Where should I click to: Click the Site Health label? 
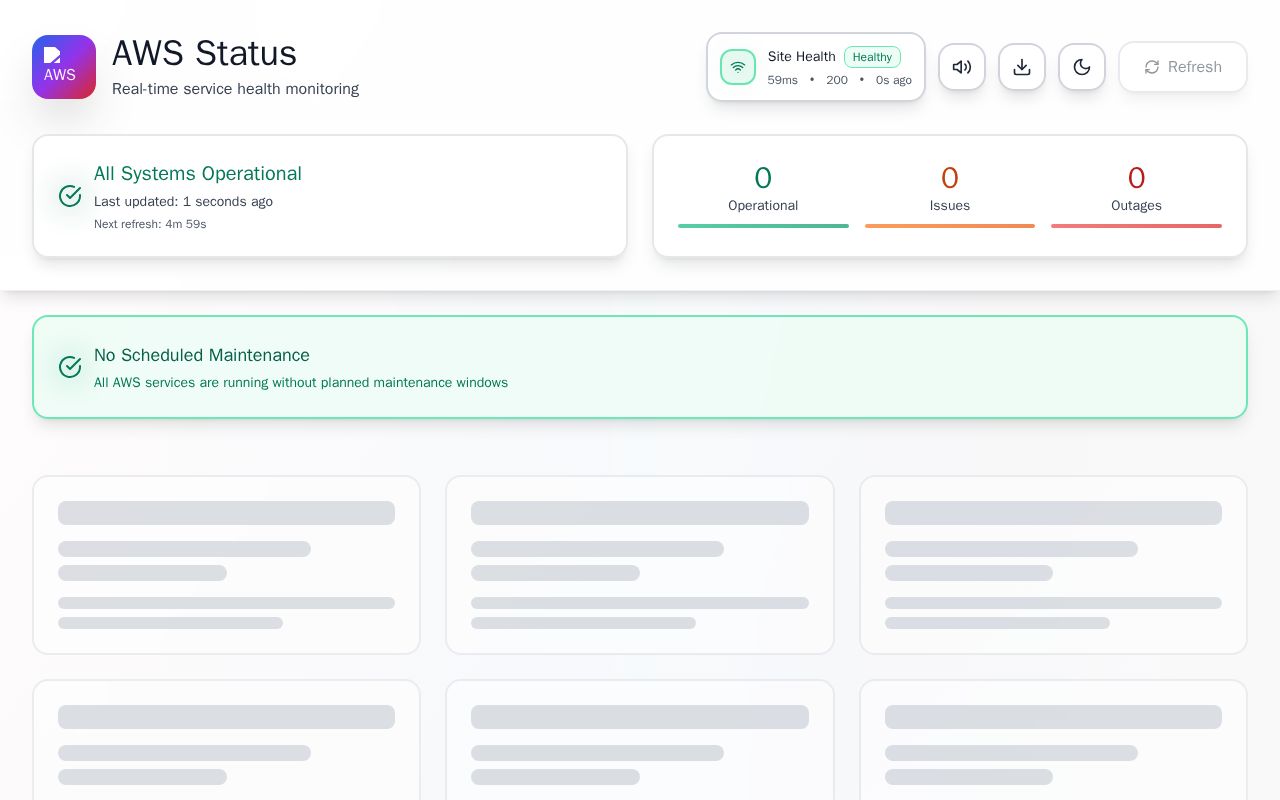click(x=802, y=57)
